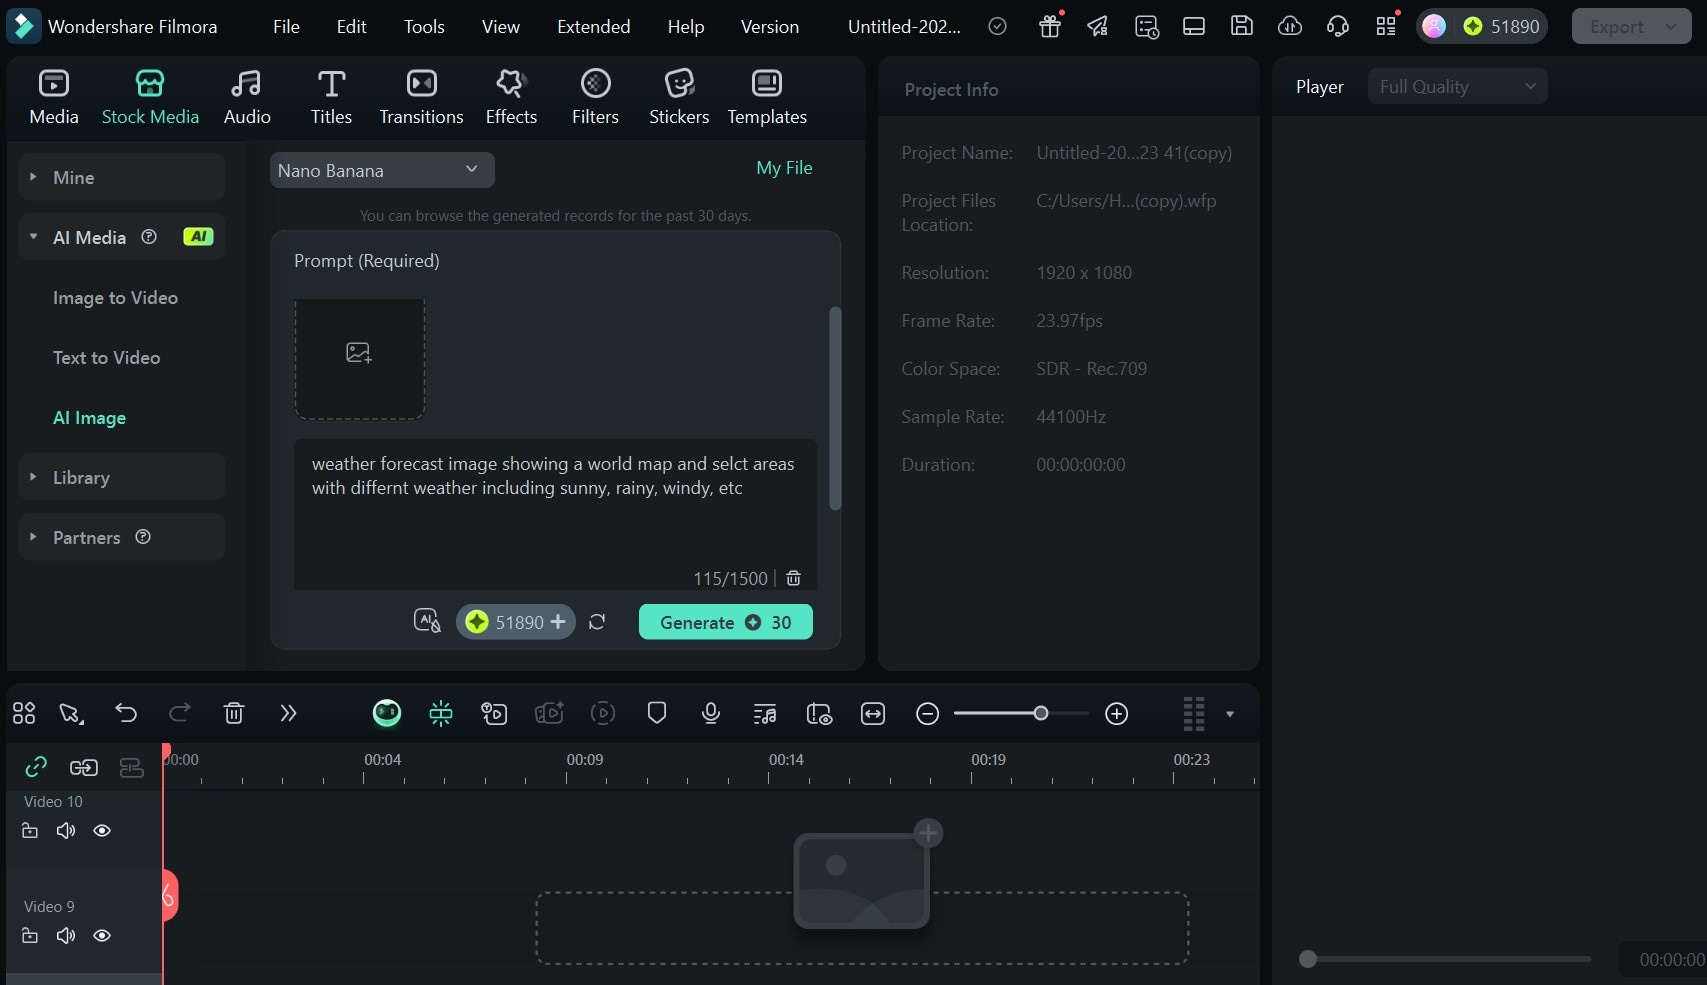Click the save project icon
This screenshot has width=1707, height=985.
coord(1241,26)
